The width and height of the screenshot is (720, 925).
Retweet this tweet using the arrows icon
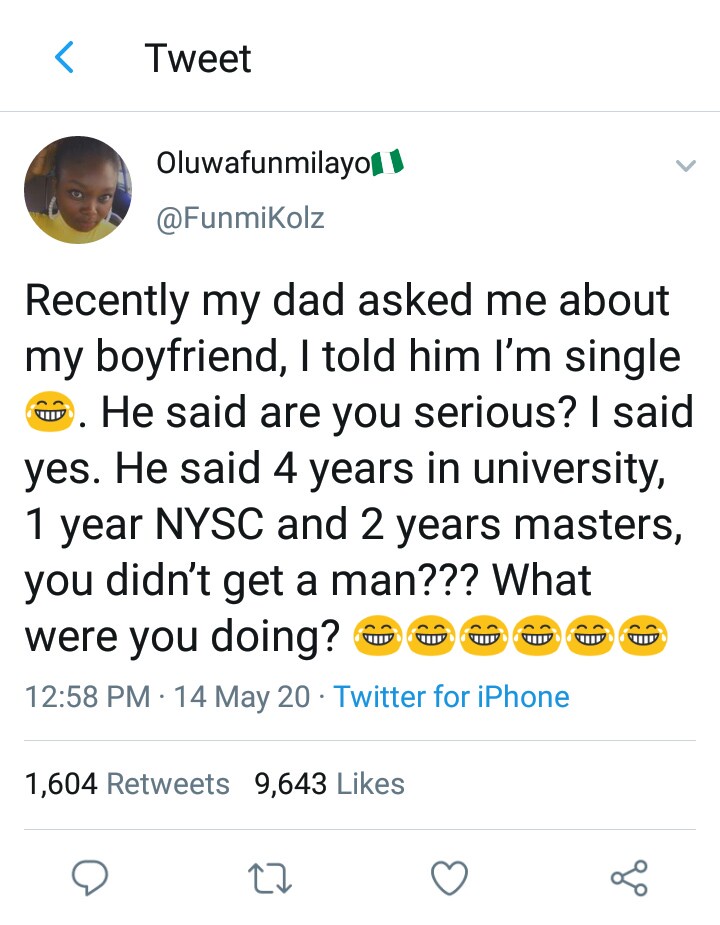pos(269,878)
